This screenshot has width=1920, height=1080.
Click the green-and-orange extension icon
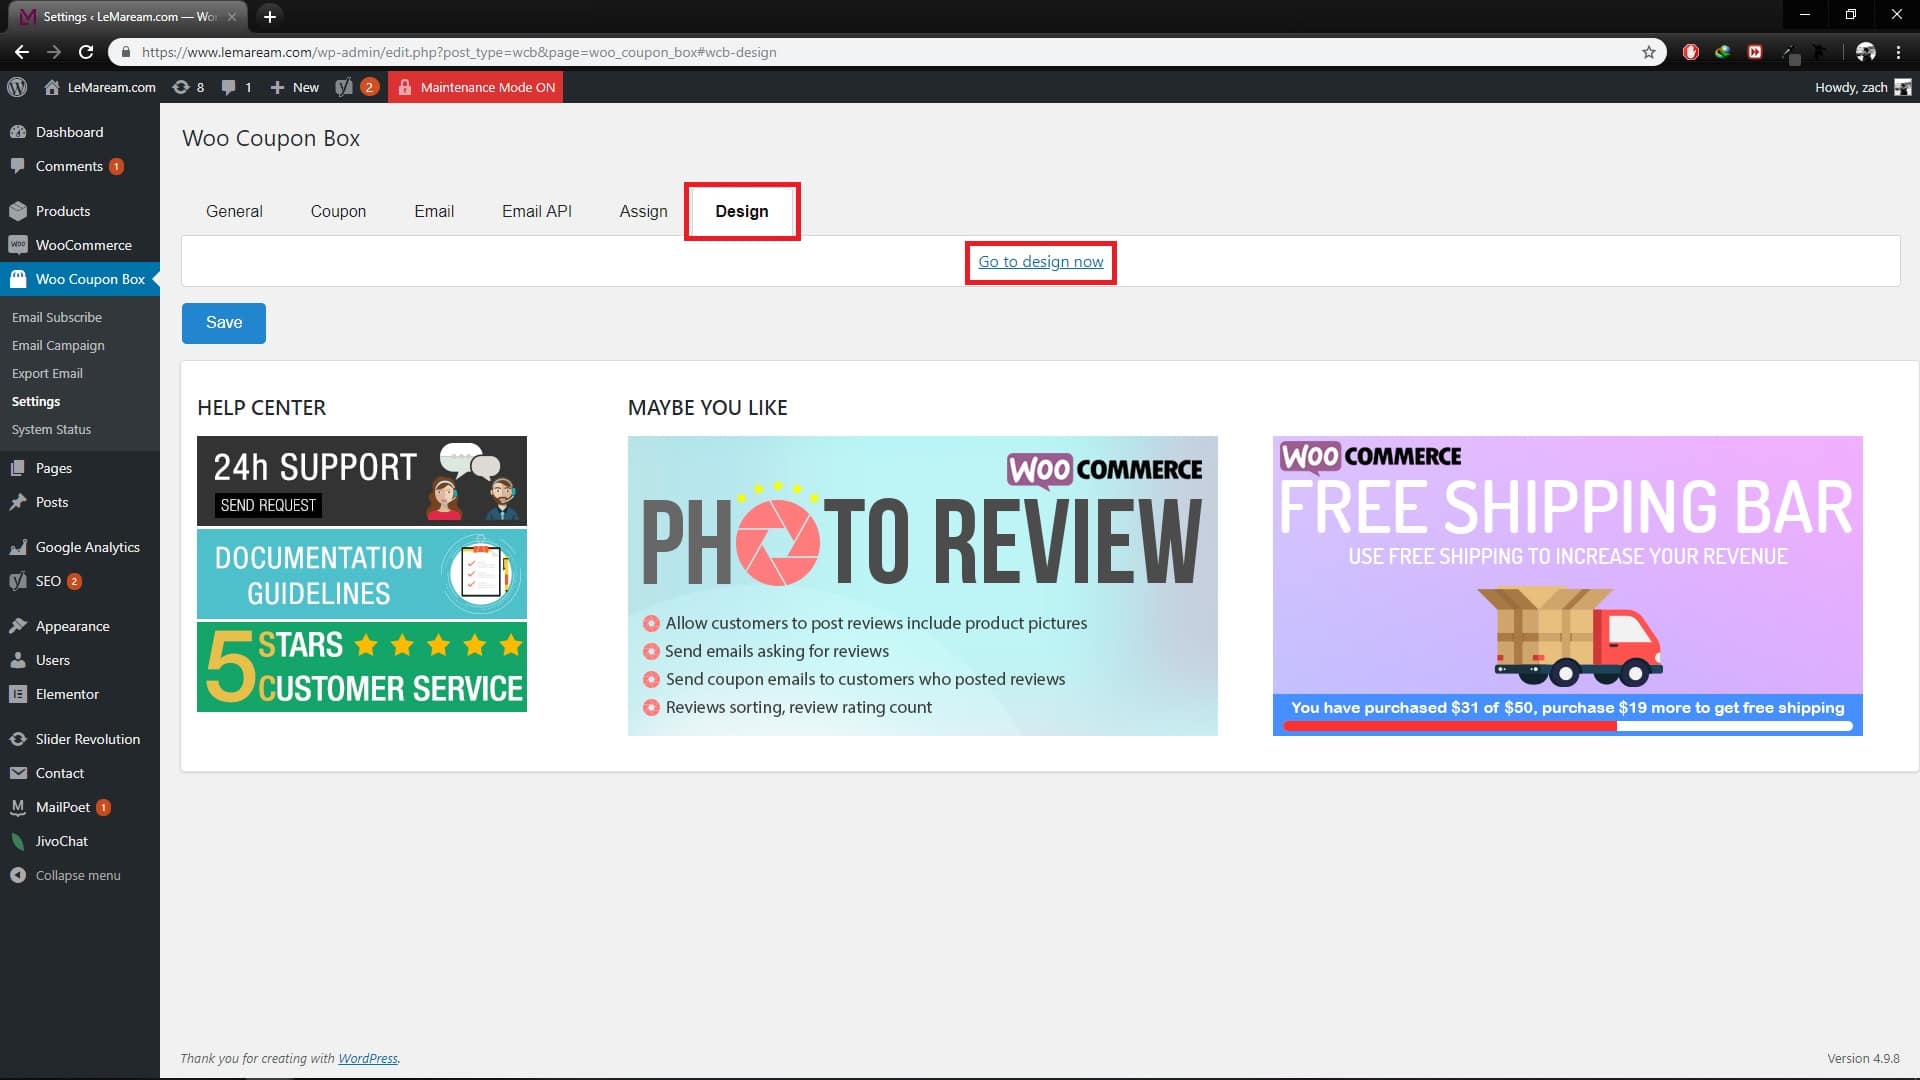click(1723, 52)
